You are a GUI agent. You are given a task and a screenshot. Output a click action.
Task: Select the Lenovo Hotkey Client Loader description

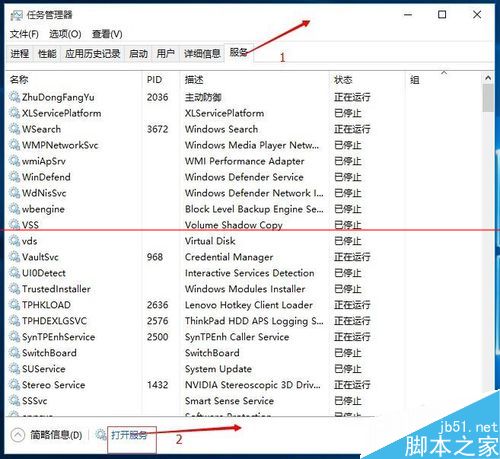[249, 305]
